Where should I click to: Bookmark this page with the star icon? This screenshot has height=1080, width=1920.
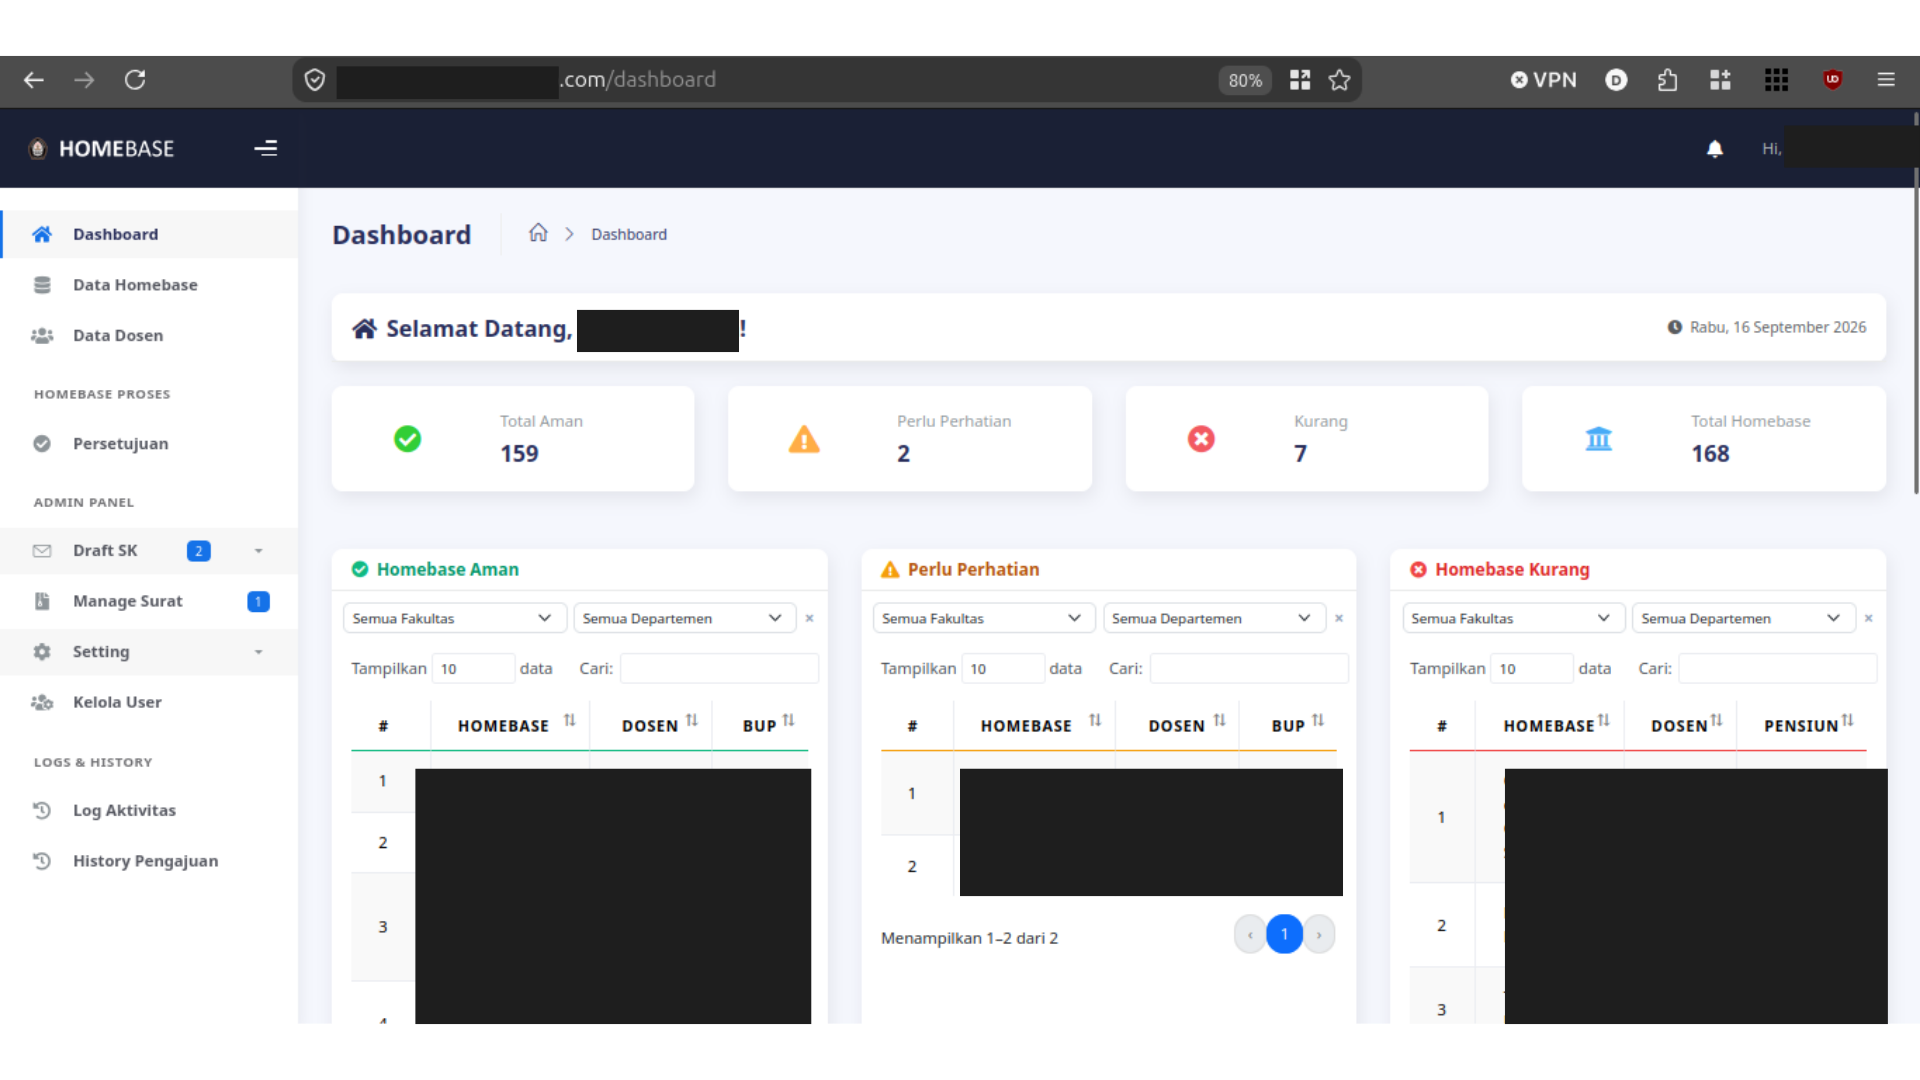[x=1339, y=80]
